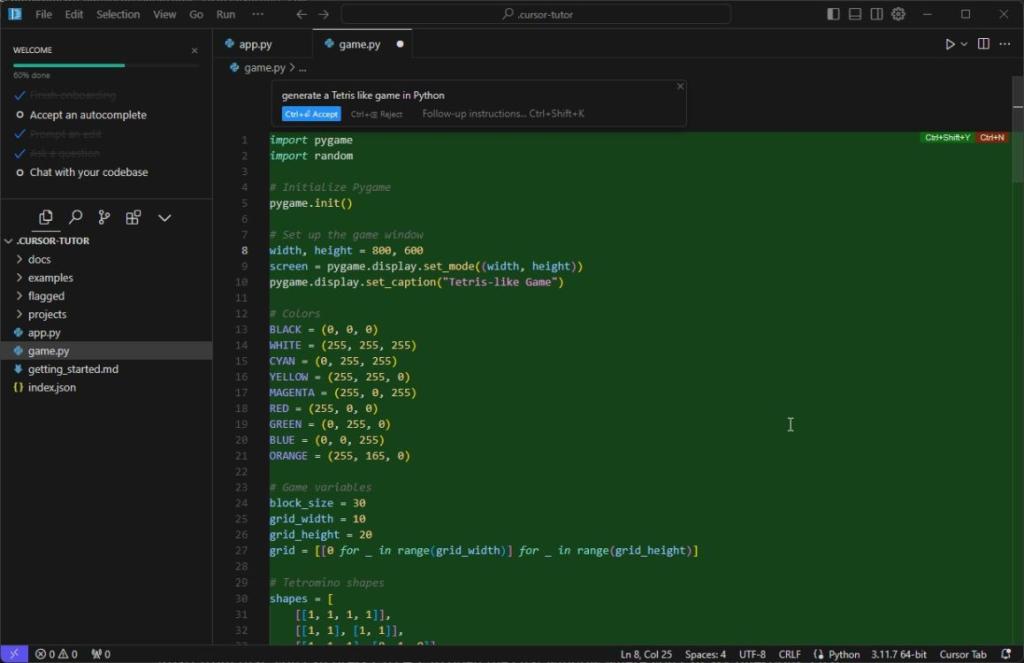
Task: Select the Python language indicator in status bar
Action: pyautogui.click(x=843, y=653)
